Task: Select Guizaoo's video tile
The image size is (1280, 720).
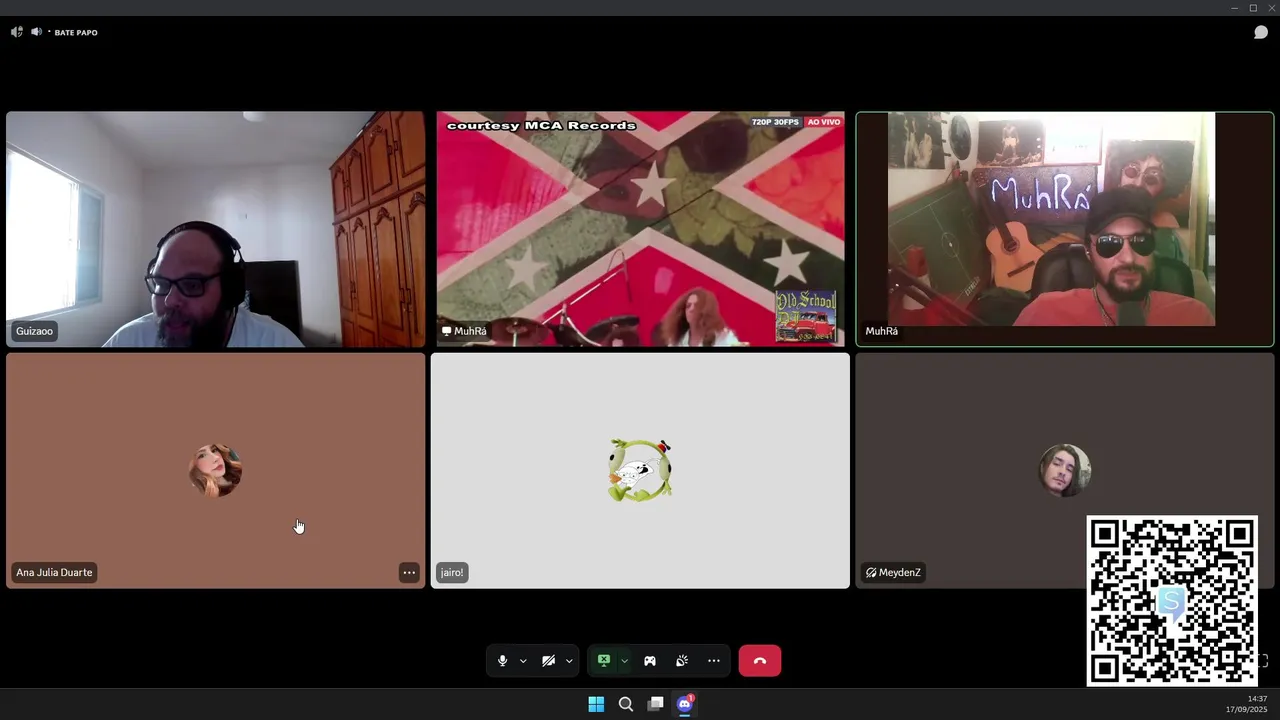Action: (x=216, y=229)
